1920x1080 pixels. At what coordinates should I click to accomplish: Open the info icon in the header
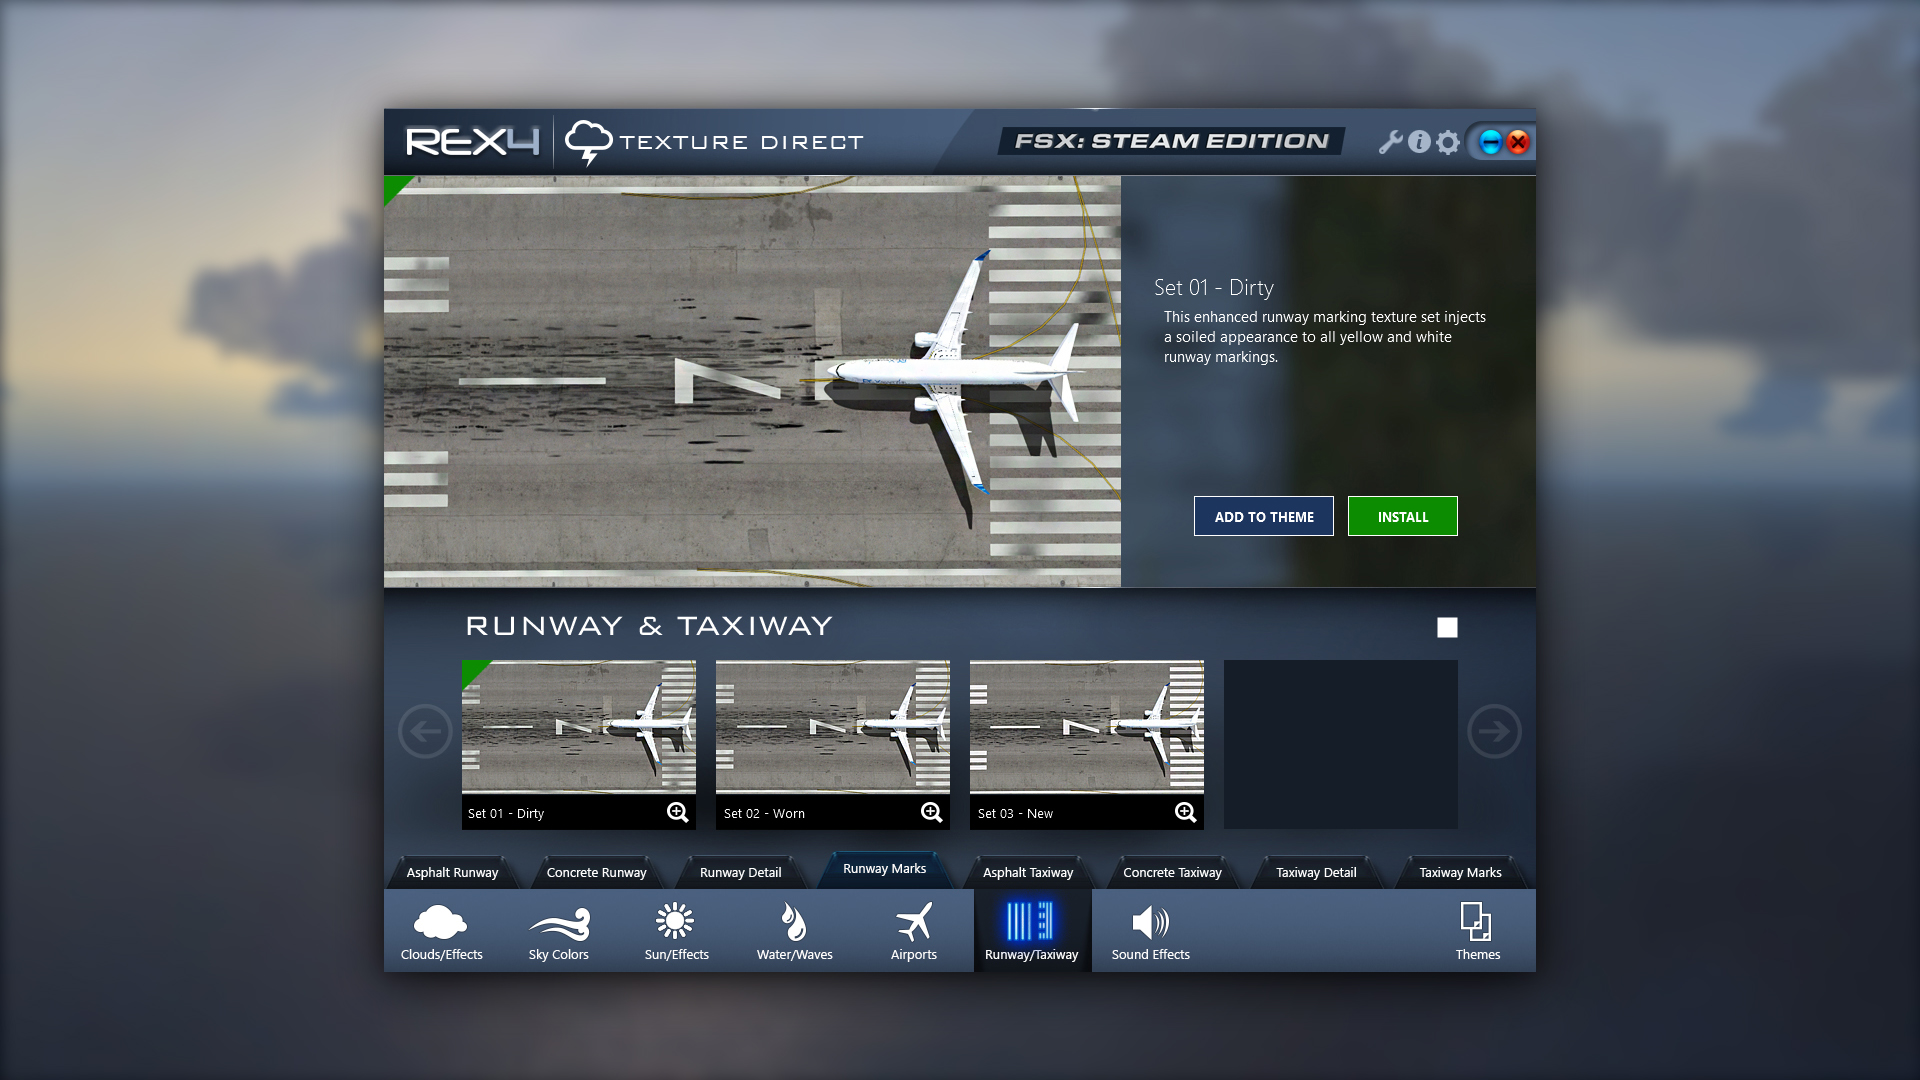pos(1418,142)
